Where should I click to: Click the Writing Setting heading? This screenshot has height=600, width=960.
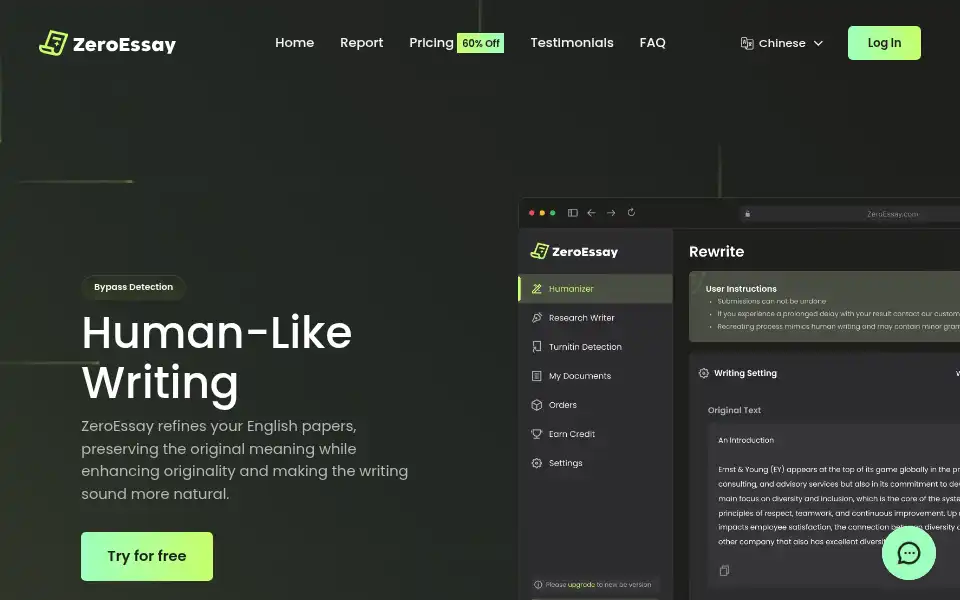tap(745, 373)
